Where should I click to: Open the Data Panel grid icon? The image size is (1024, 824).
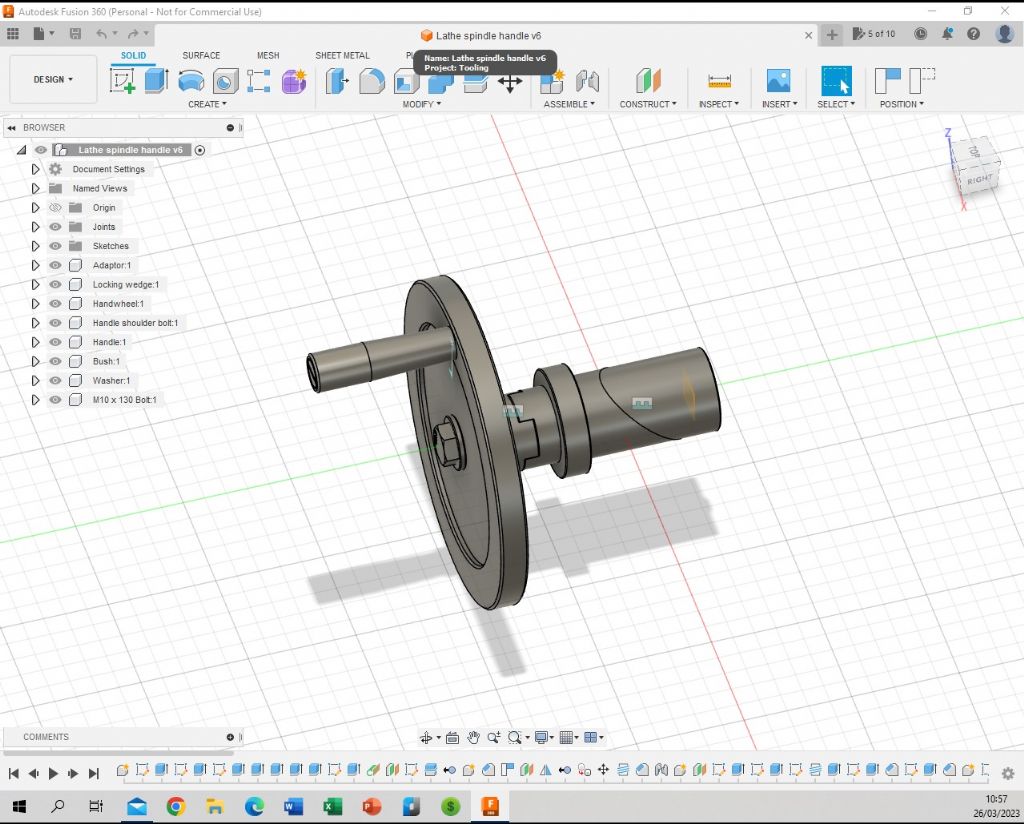point(13,34)
